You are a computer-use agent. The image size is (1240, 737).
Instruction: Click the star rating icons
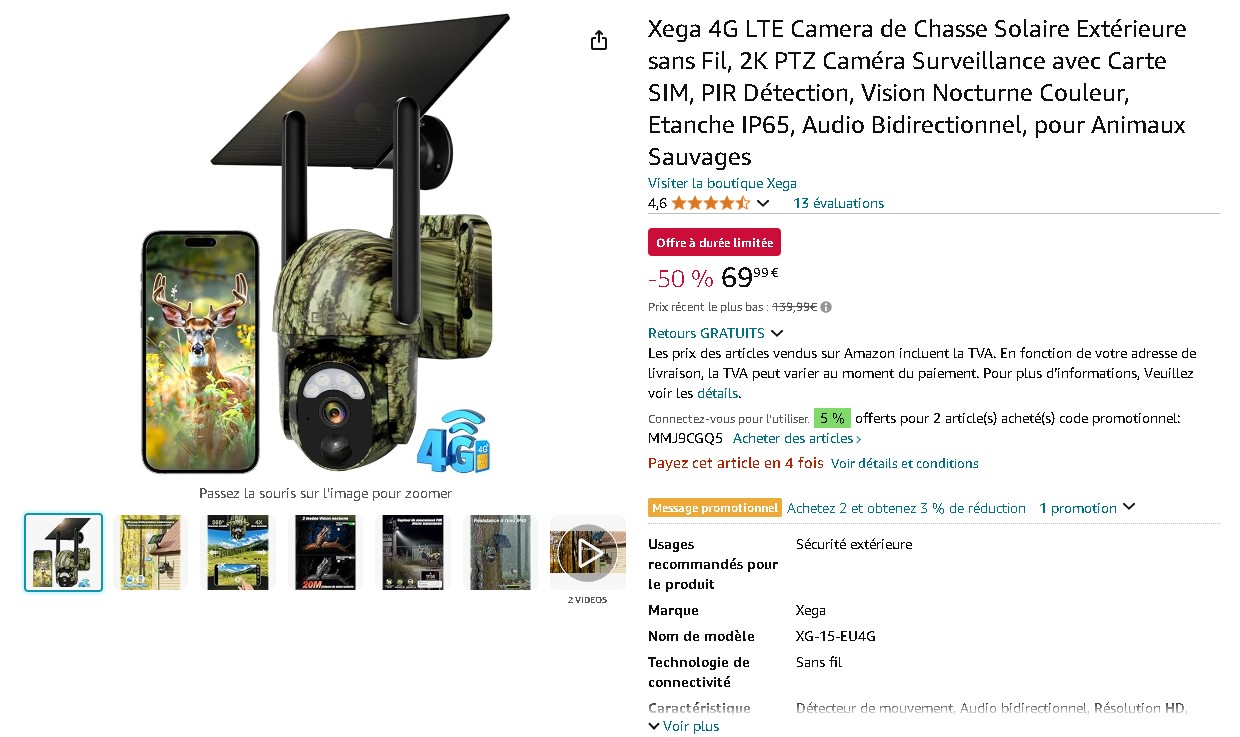pos(710,203)
